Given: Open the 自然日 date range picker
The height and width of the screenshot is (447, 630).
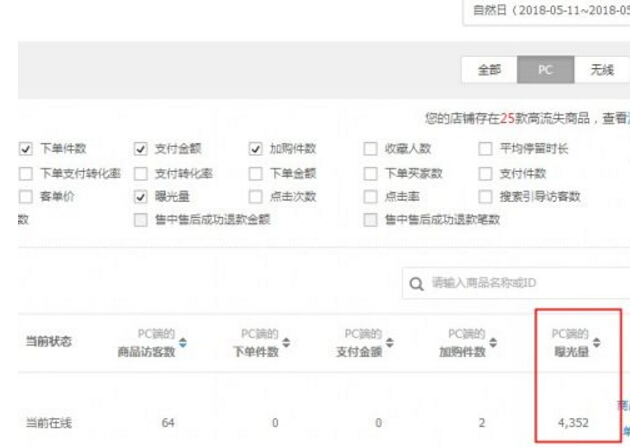Looking at the screenshot, I should click(545, 11).
